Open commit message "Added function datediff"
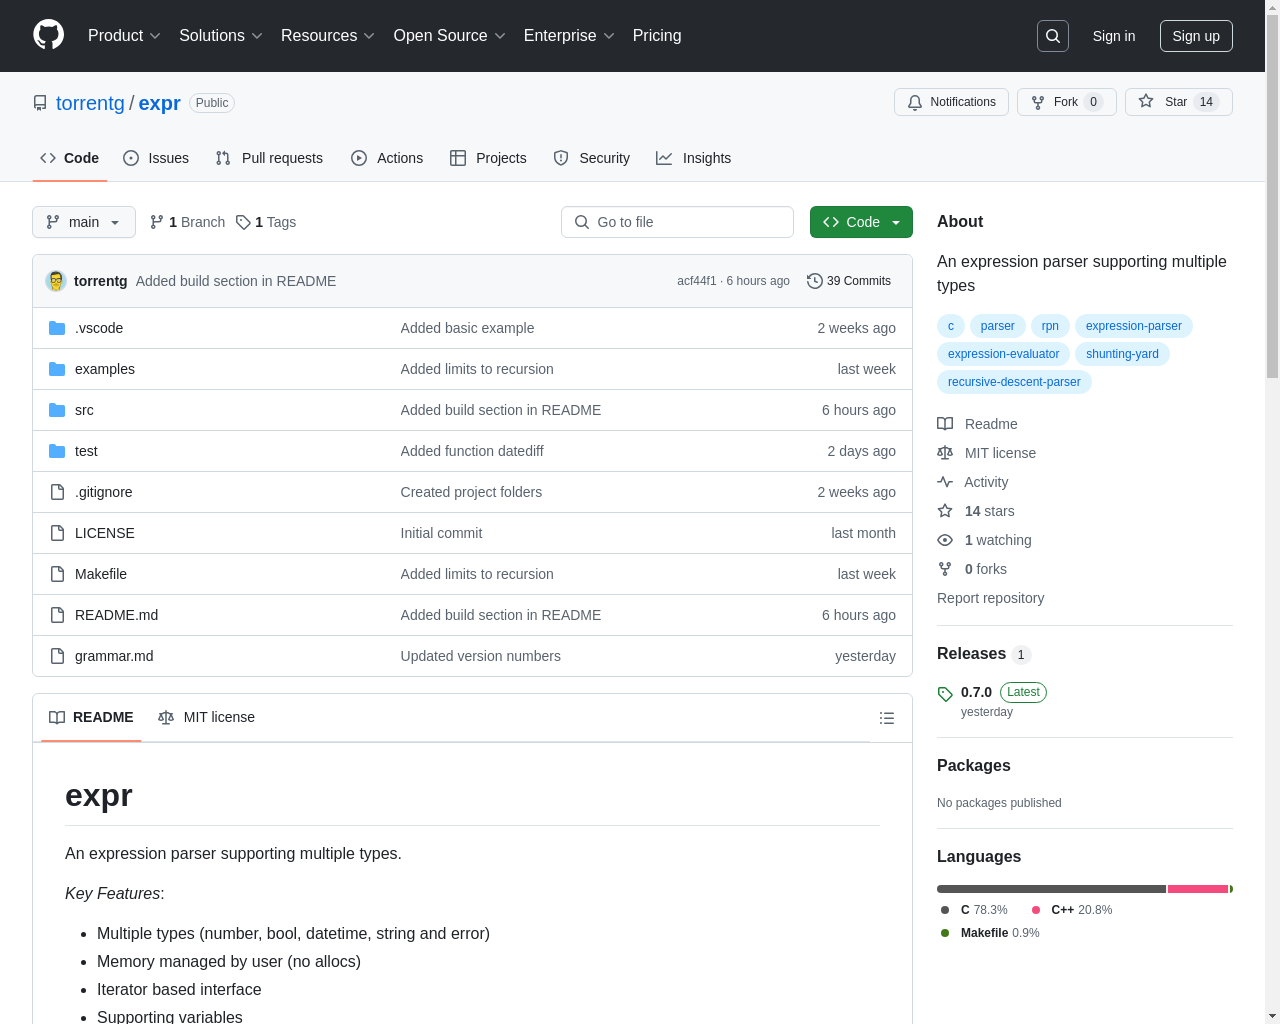This screenshot has height=1024, width=1280. pos(472,451)
